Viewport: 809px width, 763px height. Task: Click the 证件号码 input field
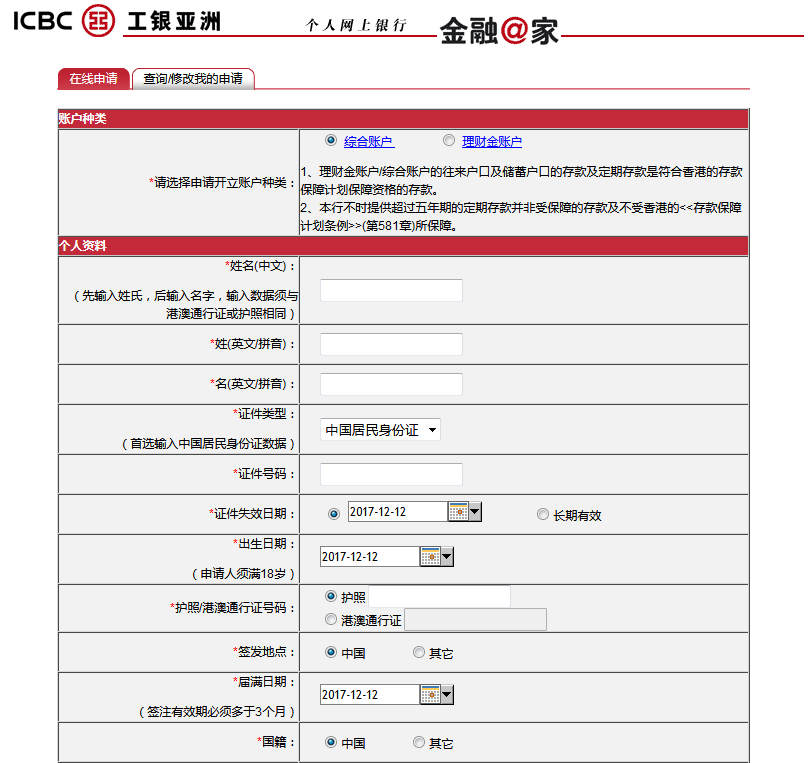pyautogui.click(x=391, y=474)
